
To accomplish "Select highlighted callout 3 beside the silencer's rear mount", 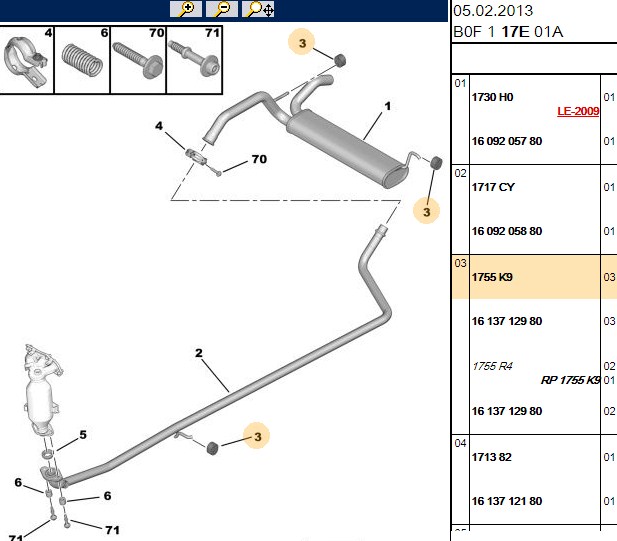I will [x=427, y=211].
